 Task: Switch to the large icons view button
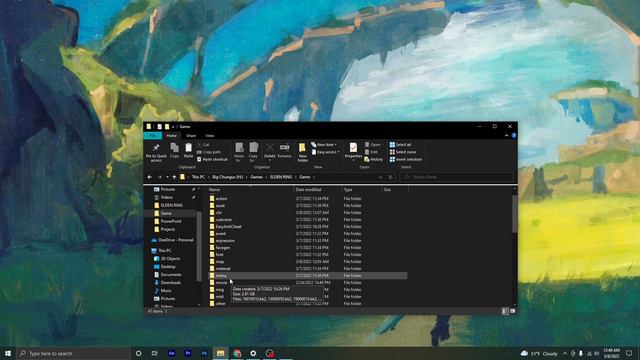tap(513, 311)
